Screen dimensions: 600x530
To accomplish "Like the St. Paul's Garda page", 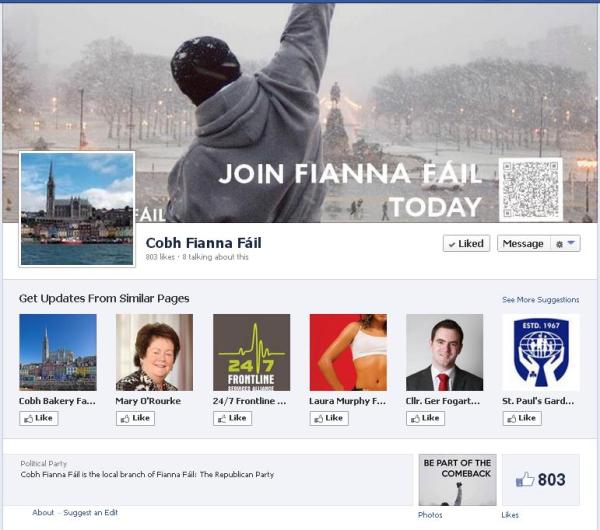I will [x=522, y=418].
